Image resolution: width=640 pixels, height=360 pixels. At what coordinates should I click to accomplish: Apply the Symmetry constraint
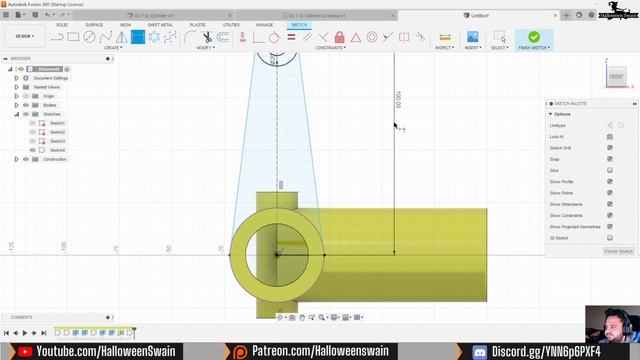(x=404, y=37)
